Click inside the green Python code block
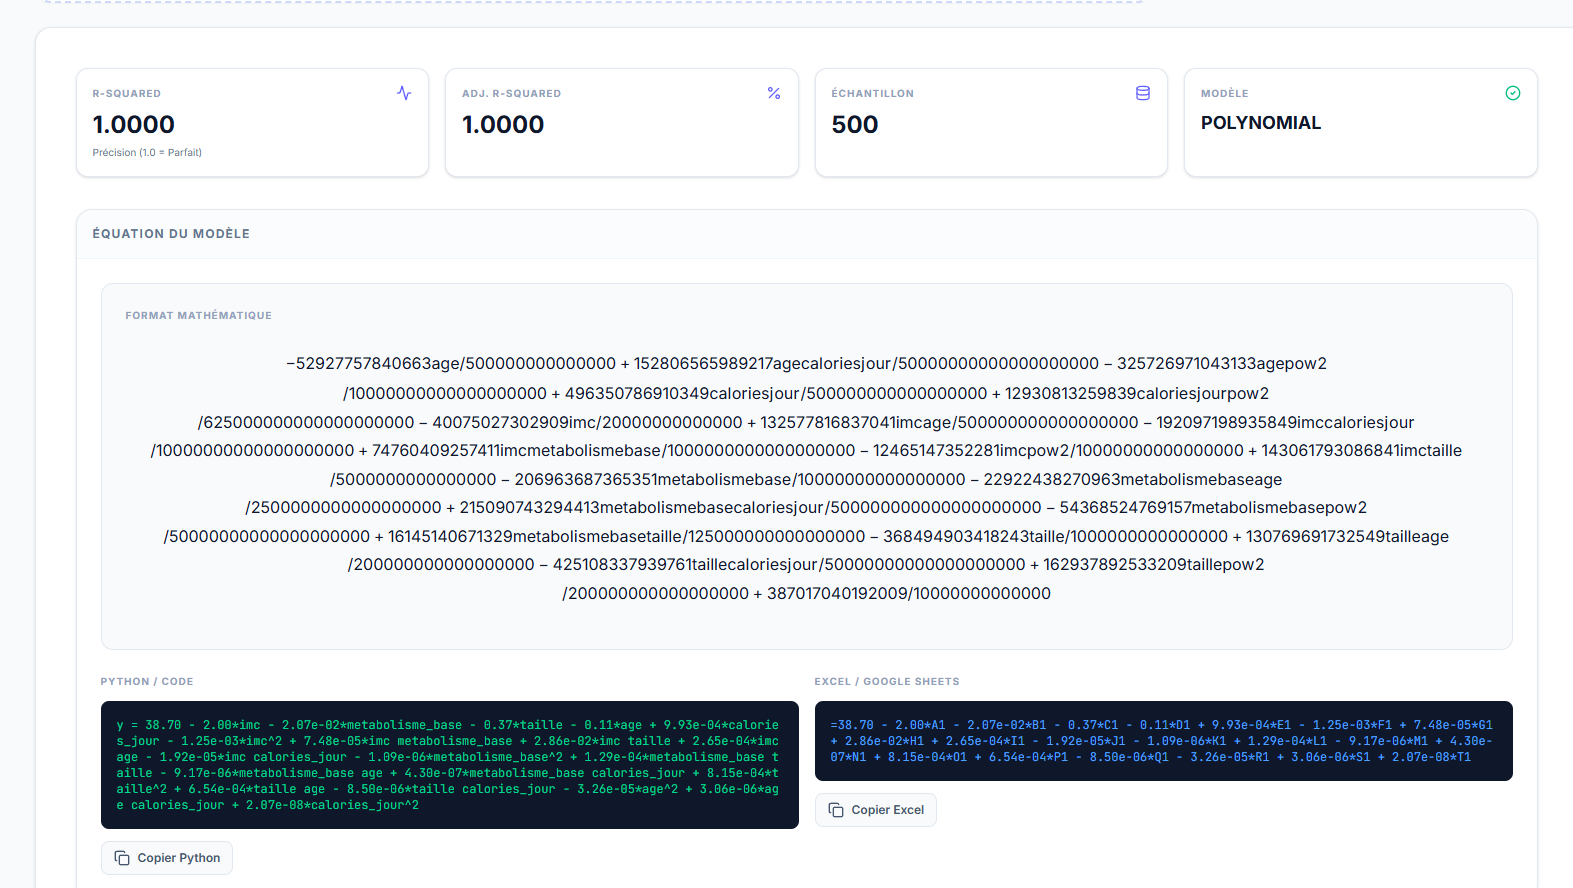The image size is (1573, 888). (x=449, y=765)
